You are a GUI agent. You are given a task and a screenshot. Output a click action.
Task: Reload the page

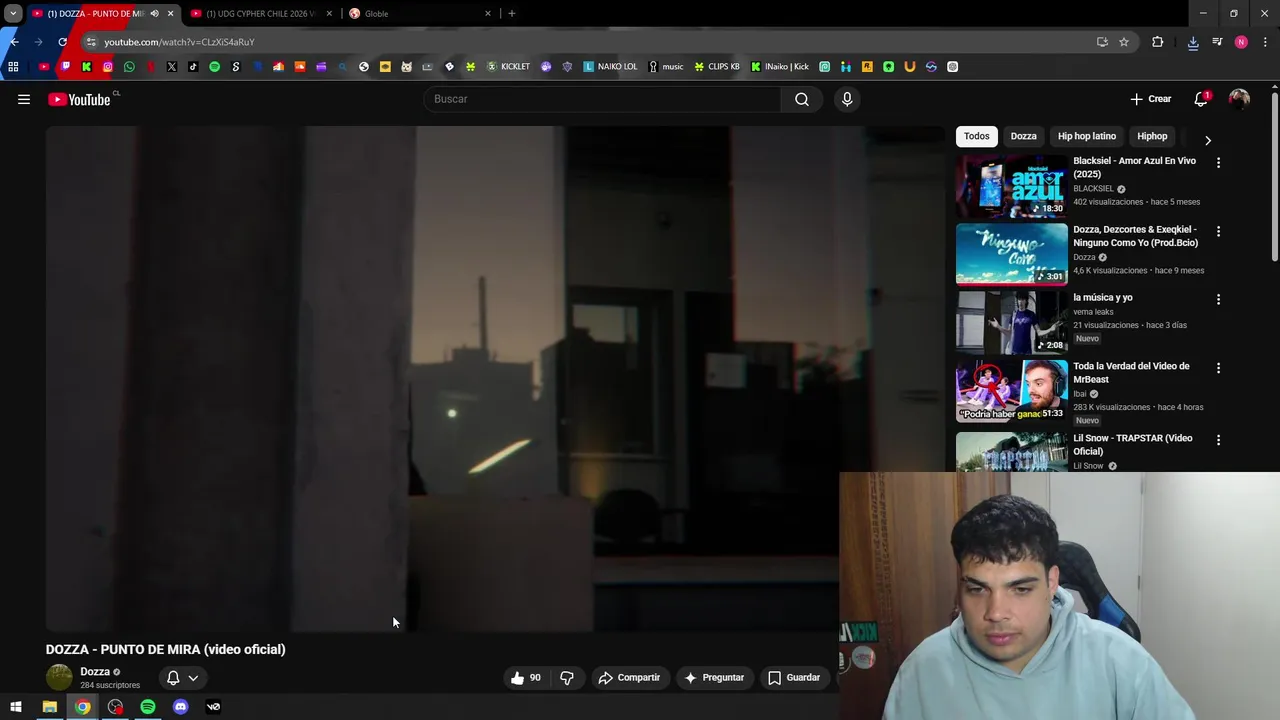coord(62,42)
